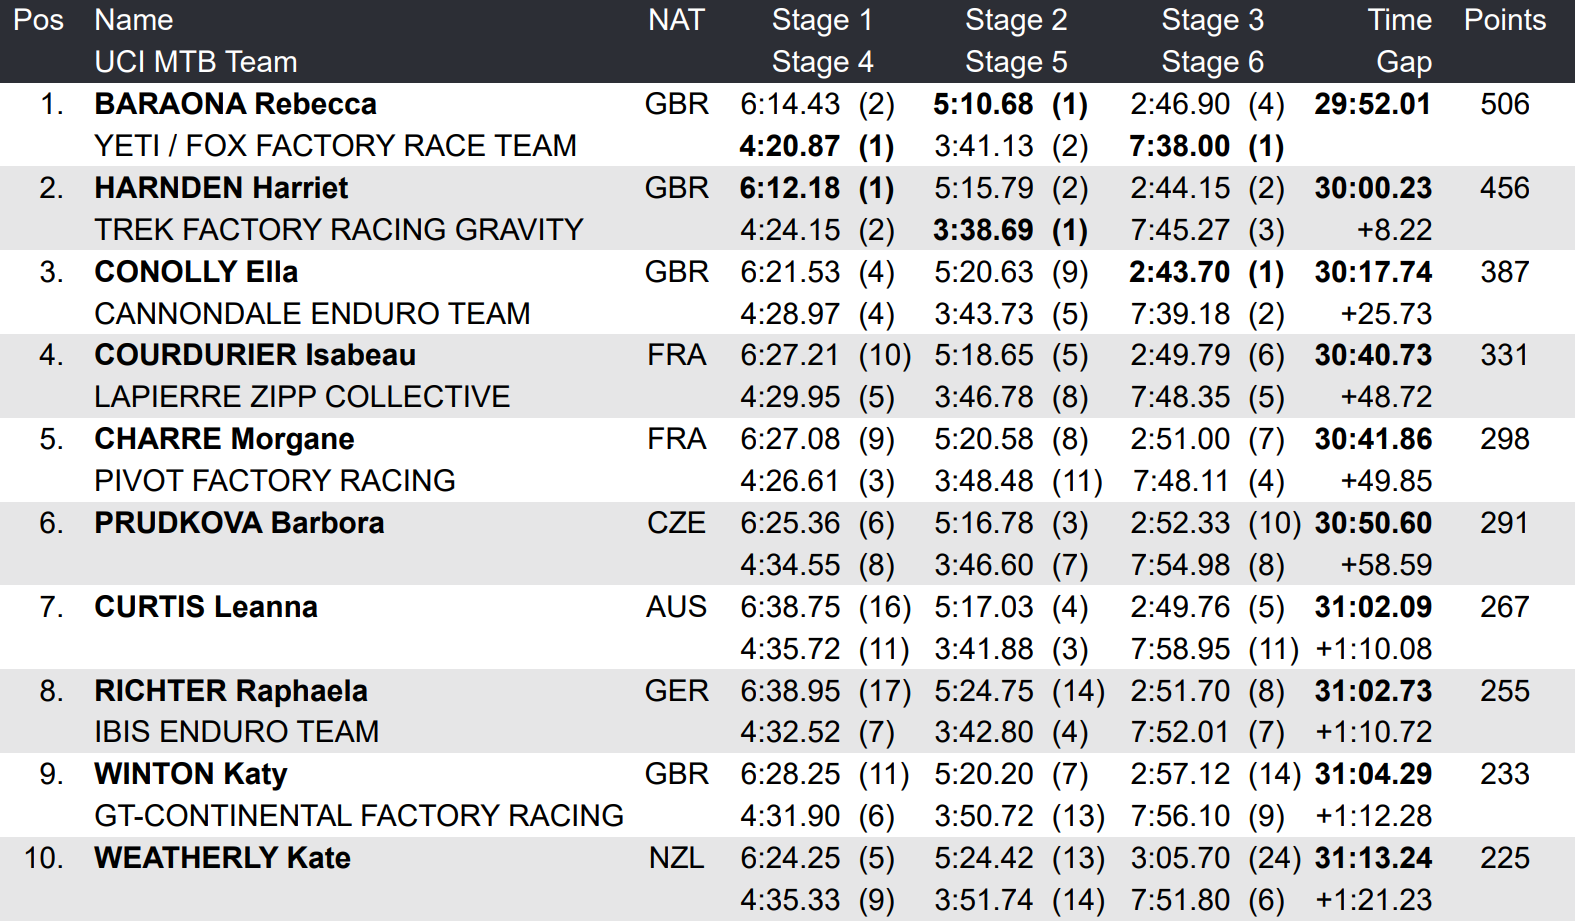Image resolution: width=1575 pixels, height=924 pixels.
Task: Select YETI / FOX FACTORY RACE TEAM text
Action: tap(335, 146)
